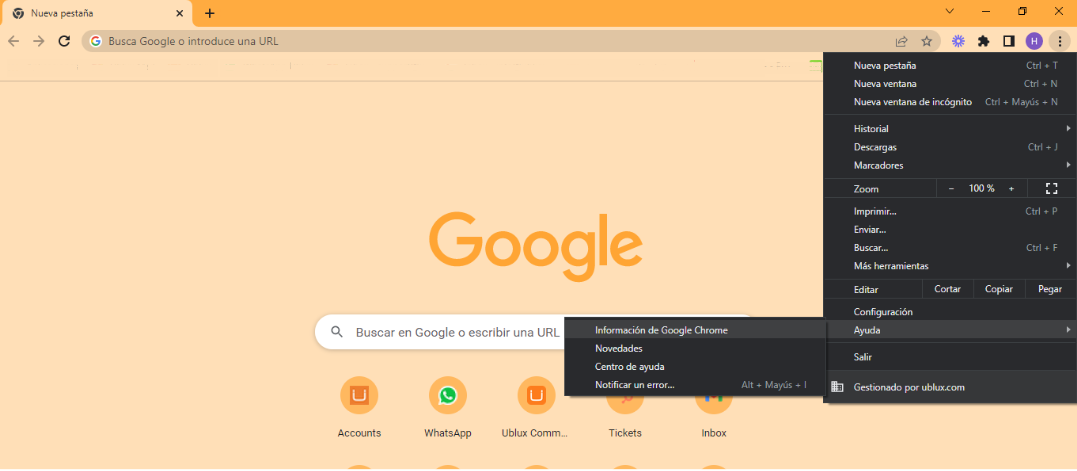Choose Salir from the menu
Image resolution: width=1077 pixels, height=471 pixels.
point(949,357)
